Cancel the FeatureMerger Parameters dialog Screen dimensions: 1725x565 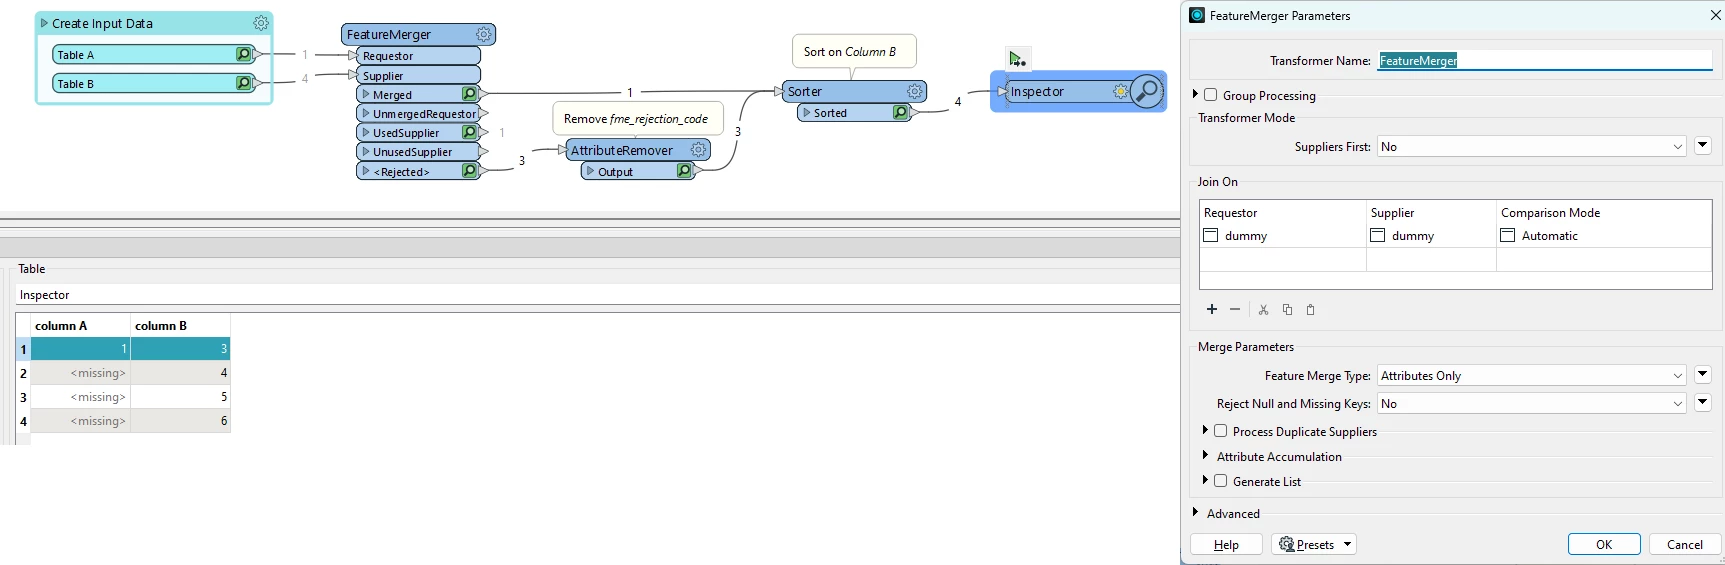pyautogui.click(x=1684, y=545)
